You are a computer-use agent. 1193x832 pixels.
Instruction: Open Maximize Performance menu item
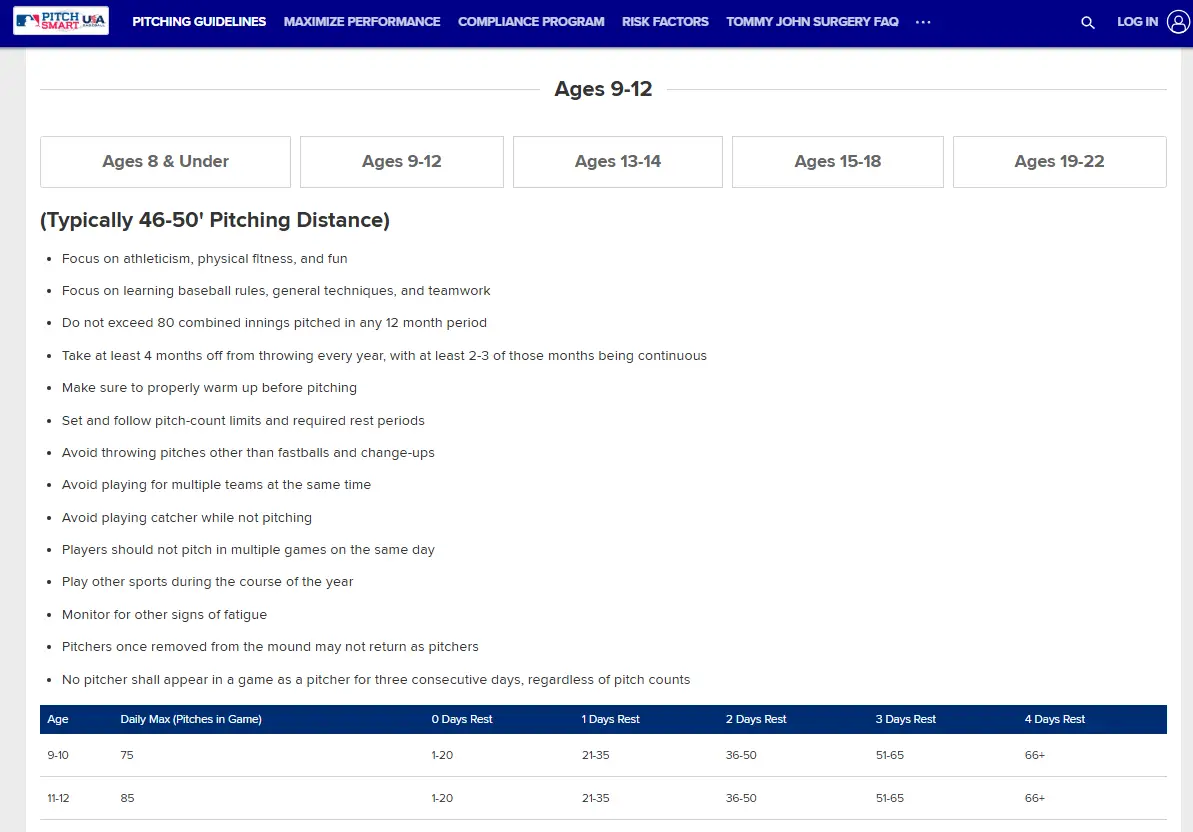pos(362,22)
